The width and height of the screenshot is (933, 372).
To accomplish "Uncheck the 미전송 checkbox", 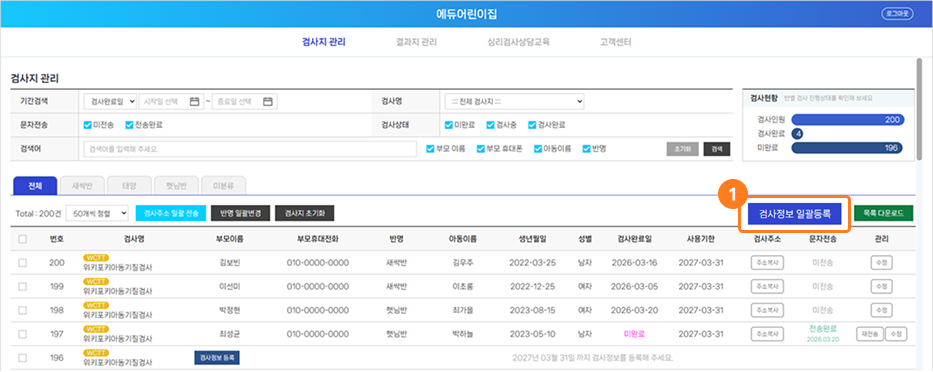I will point(87,125).
